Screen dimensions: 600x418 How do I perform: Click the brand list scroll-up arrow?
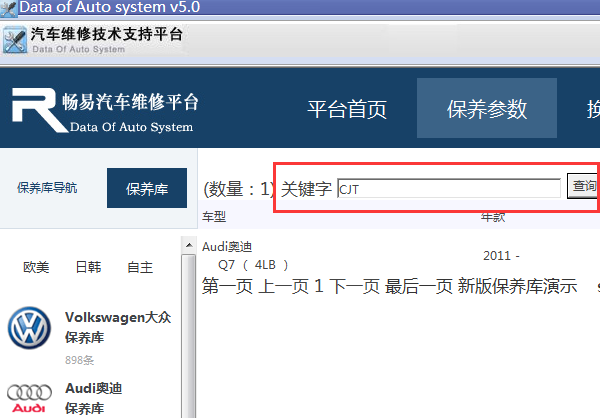click(x=189, y=245)
